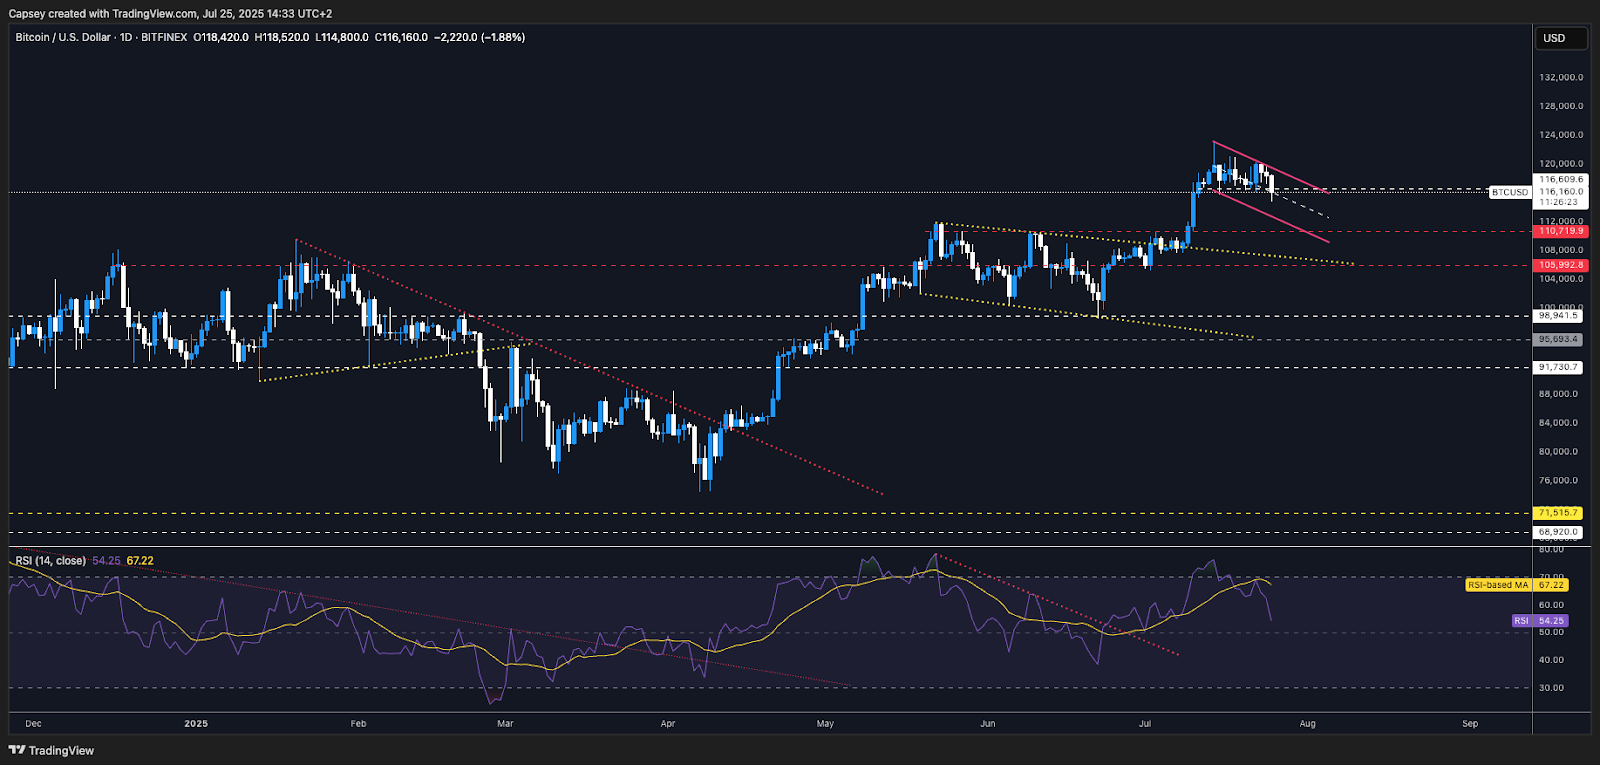Screen dimensions: 1600x765
Task: Click the grey 95,693.4 price label
Action: 1558,339
